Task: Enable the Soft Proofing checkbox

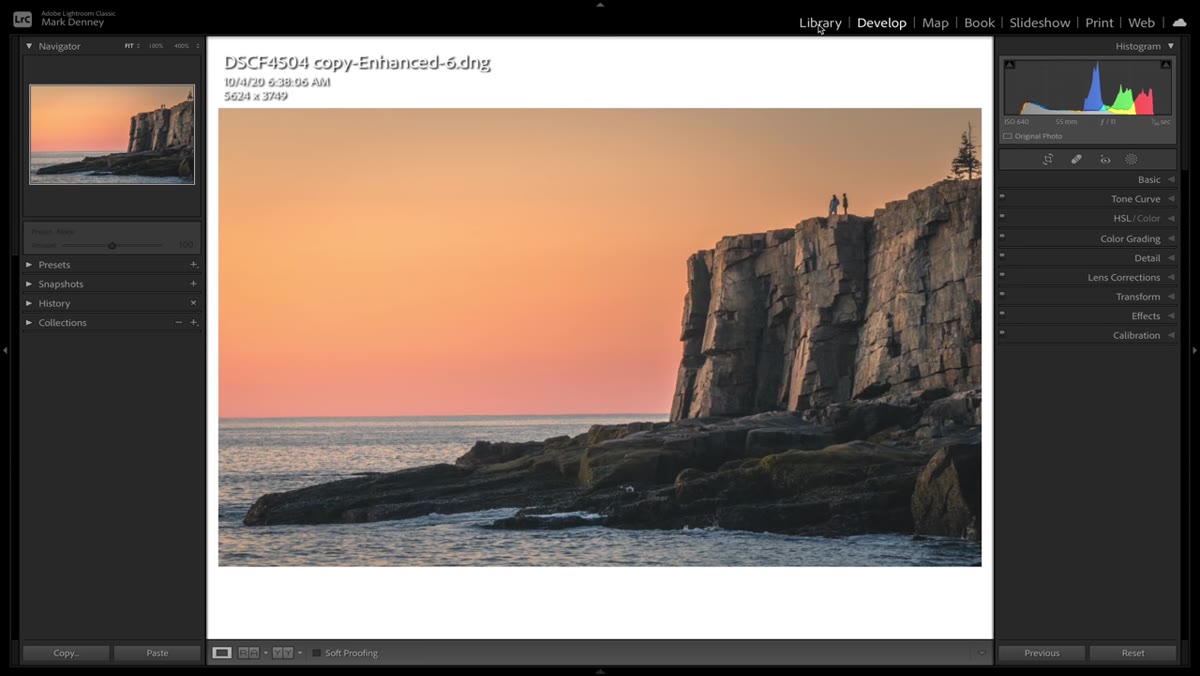Action: (316, 653)
